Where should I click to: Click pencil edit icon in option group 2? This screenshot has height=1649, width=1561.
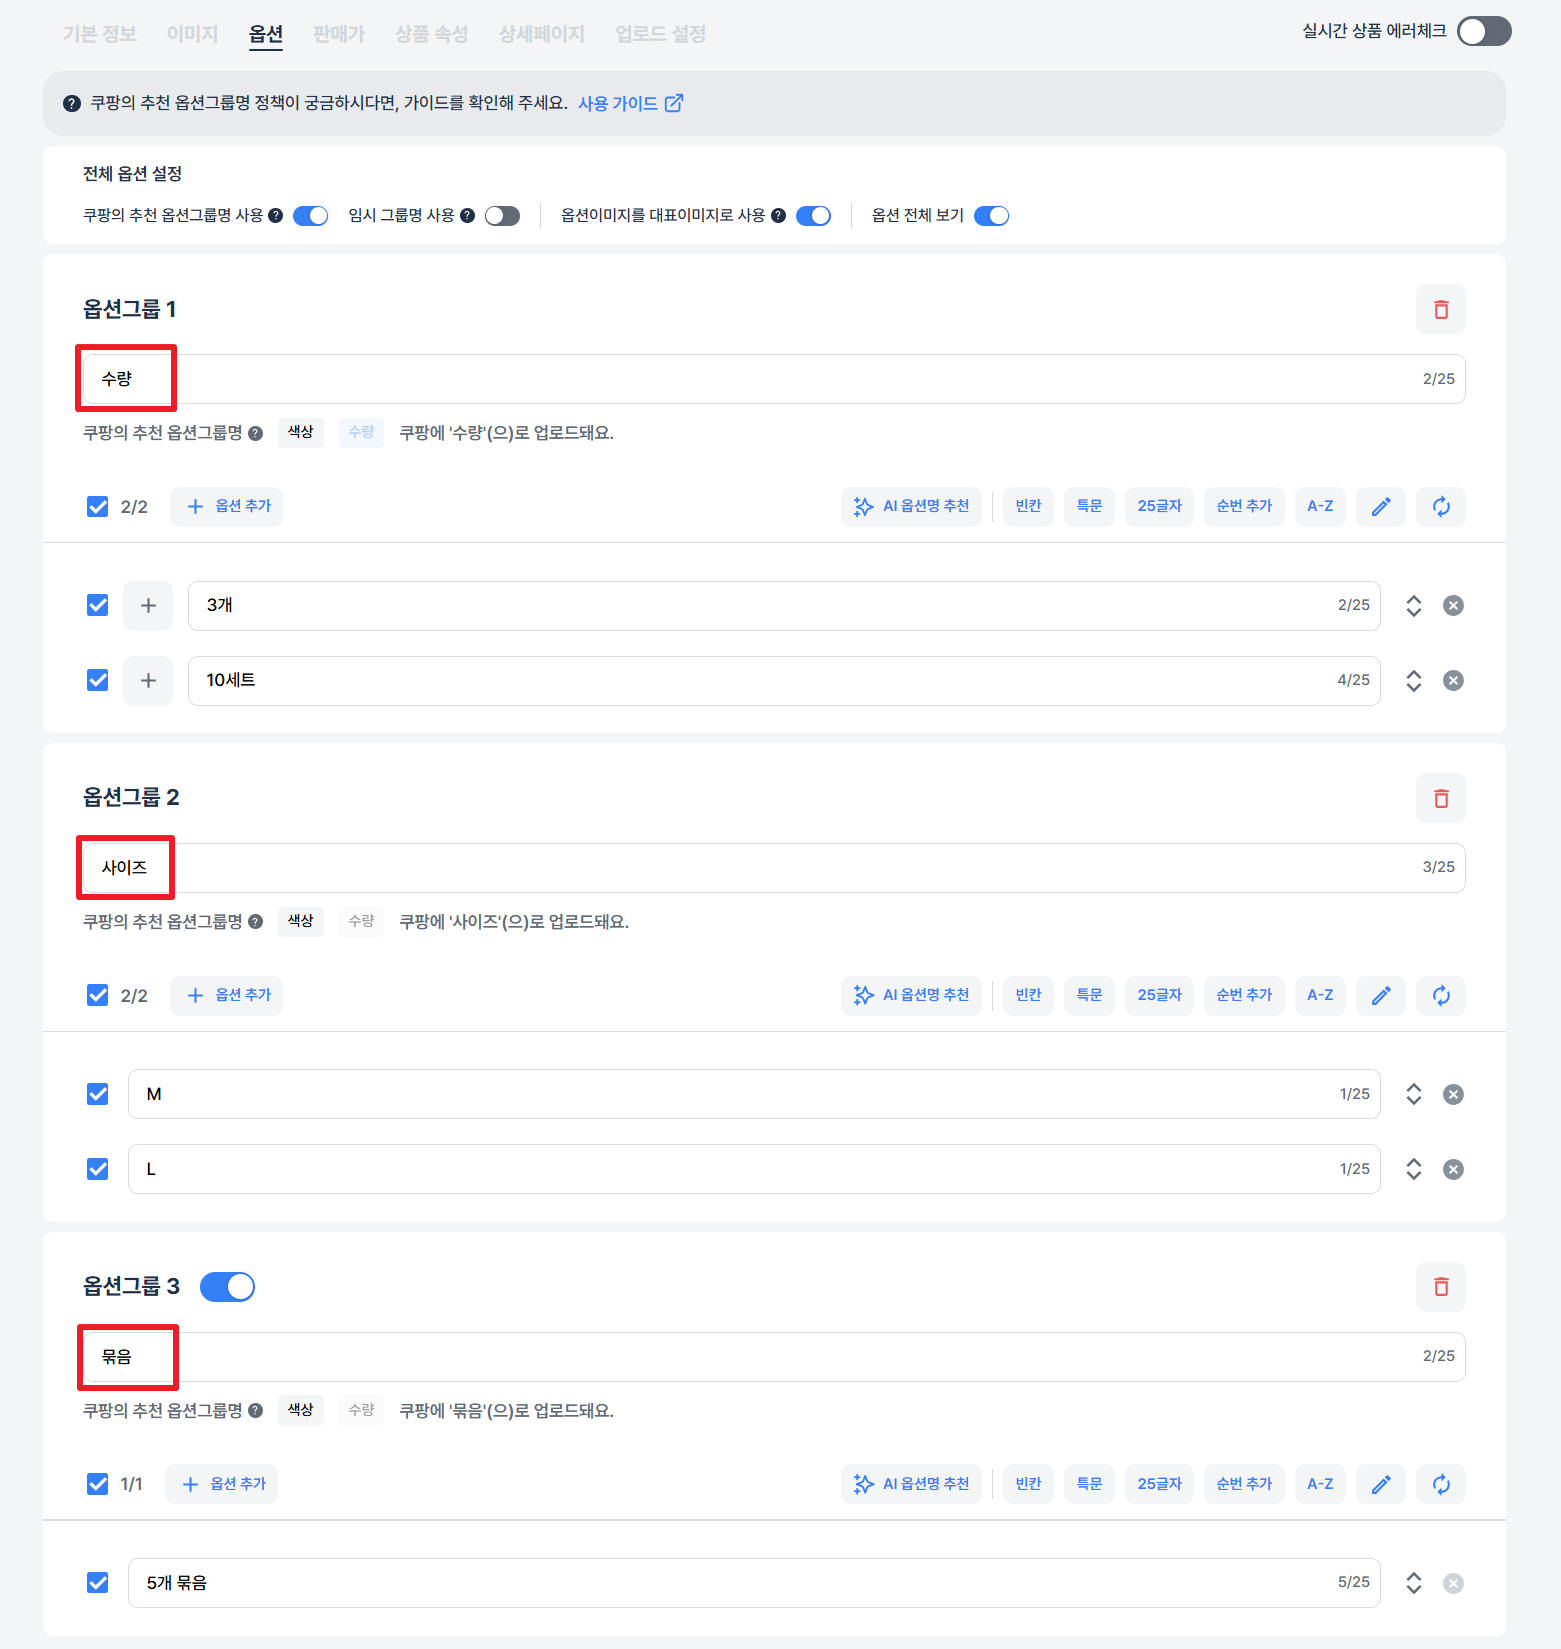1380,995
